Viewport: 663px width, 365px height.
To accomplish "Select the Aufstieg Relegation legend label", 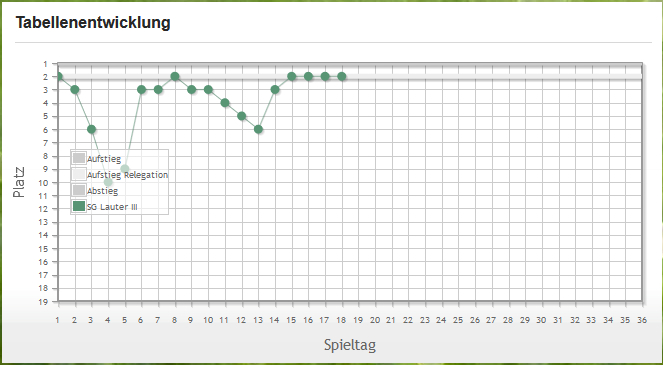I will click(x=127, y=175).
